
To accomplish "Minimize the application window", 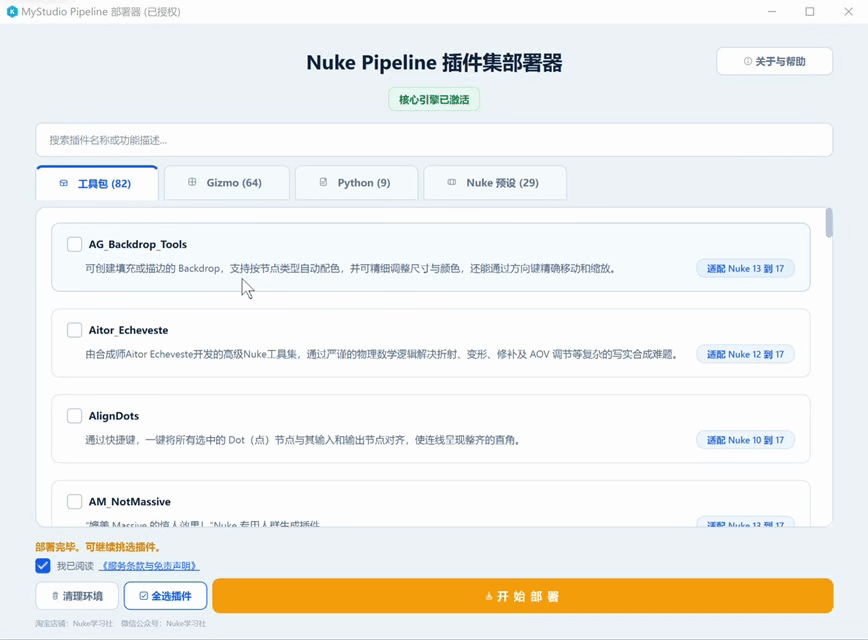I will click(772, 12).
